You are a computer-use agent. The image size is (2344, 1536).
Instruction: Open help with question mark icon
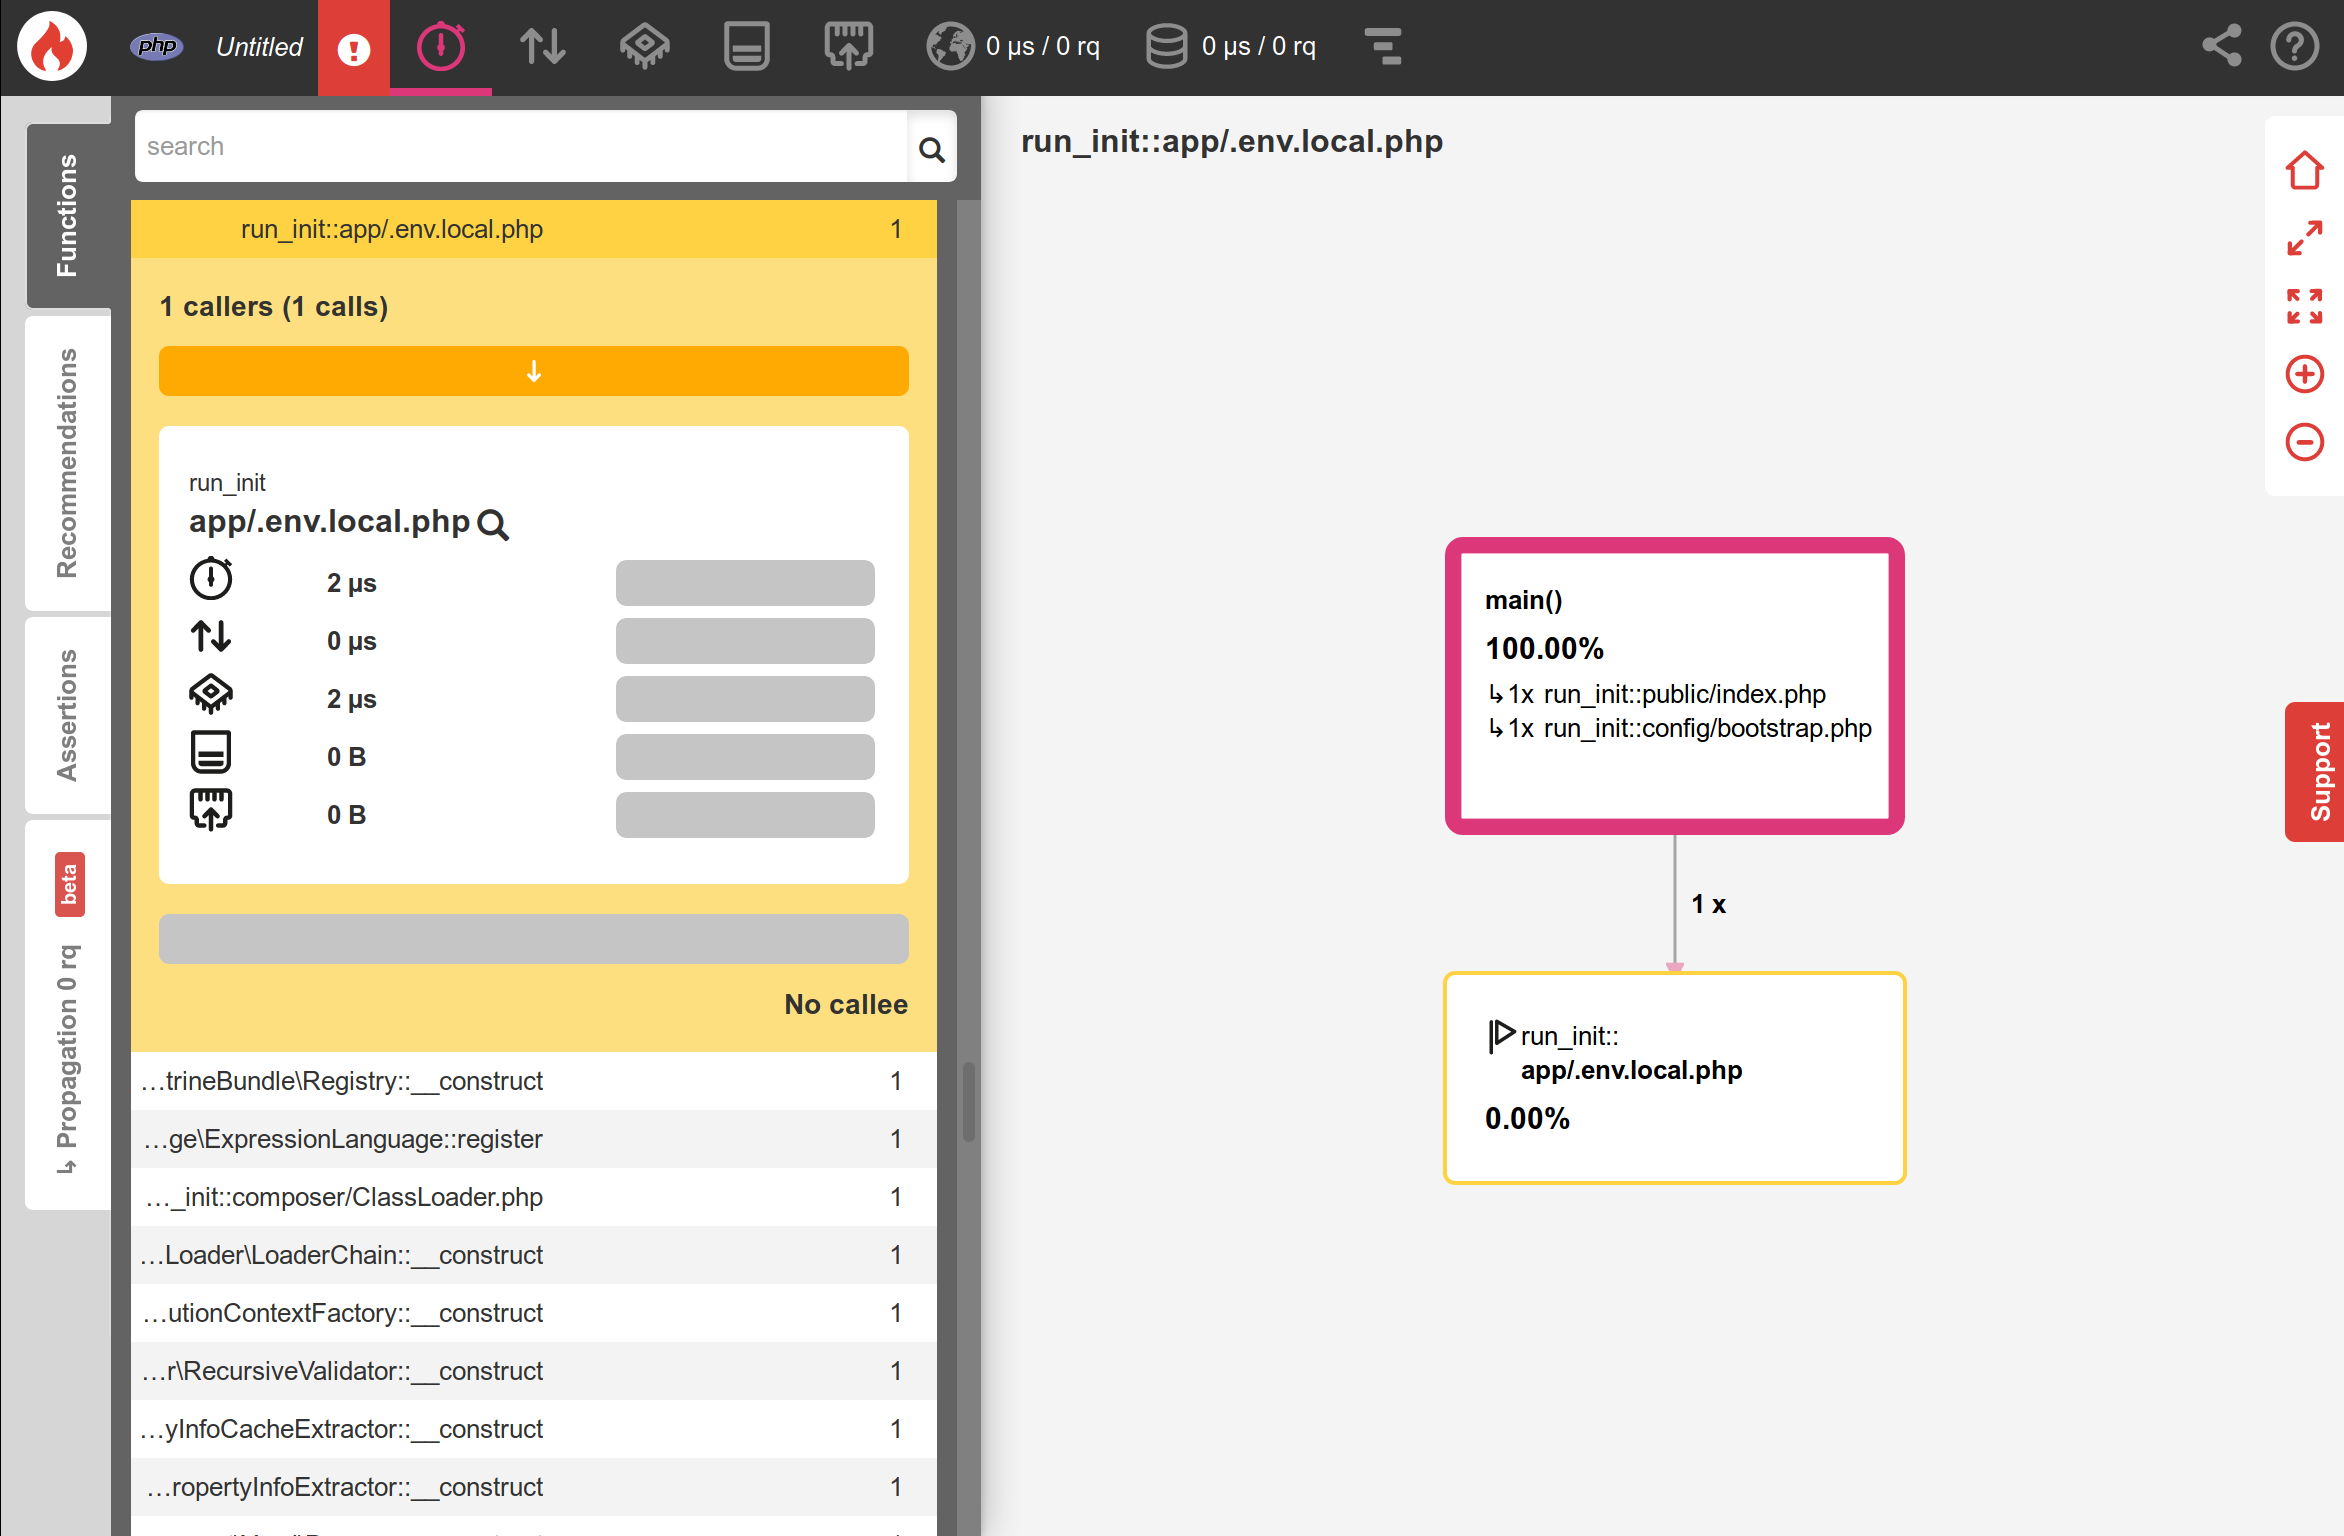coord(2294,45)
